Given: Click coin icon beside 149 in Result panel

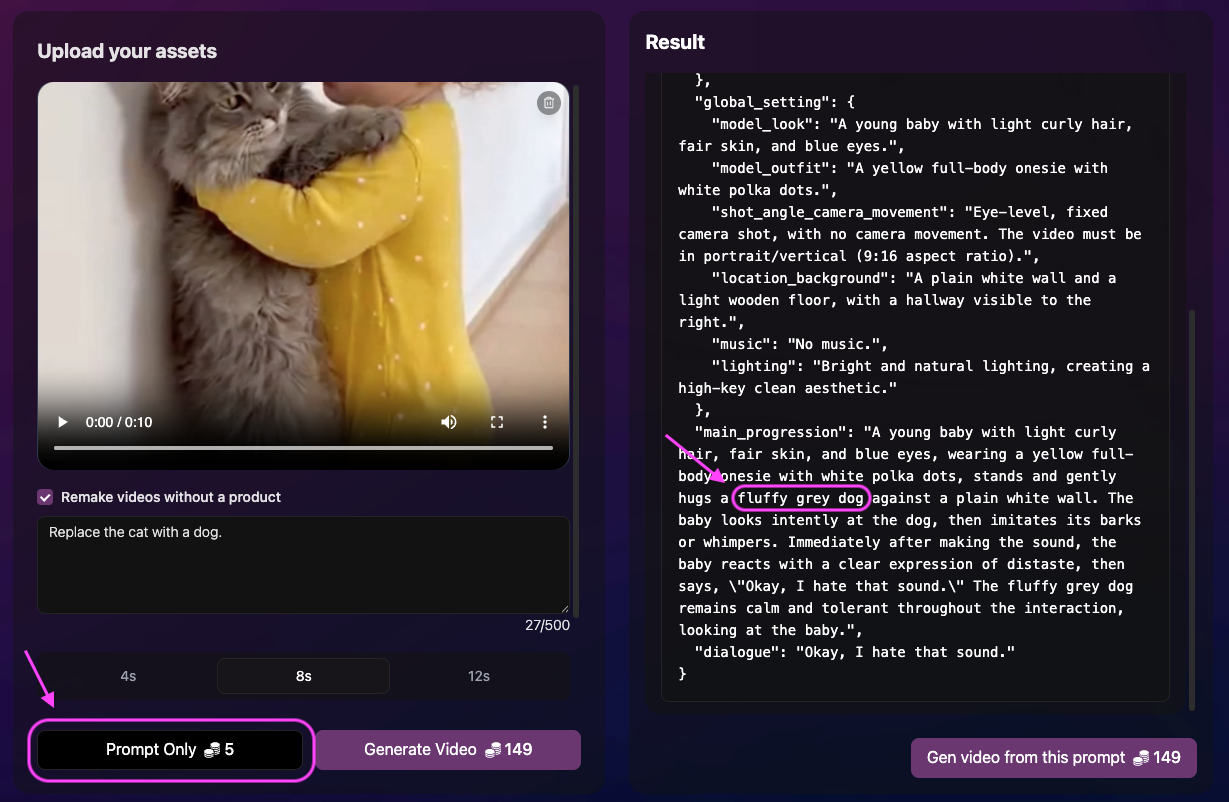Looking at the screenshot, I should [x=1142, y=758].
